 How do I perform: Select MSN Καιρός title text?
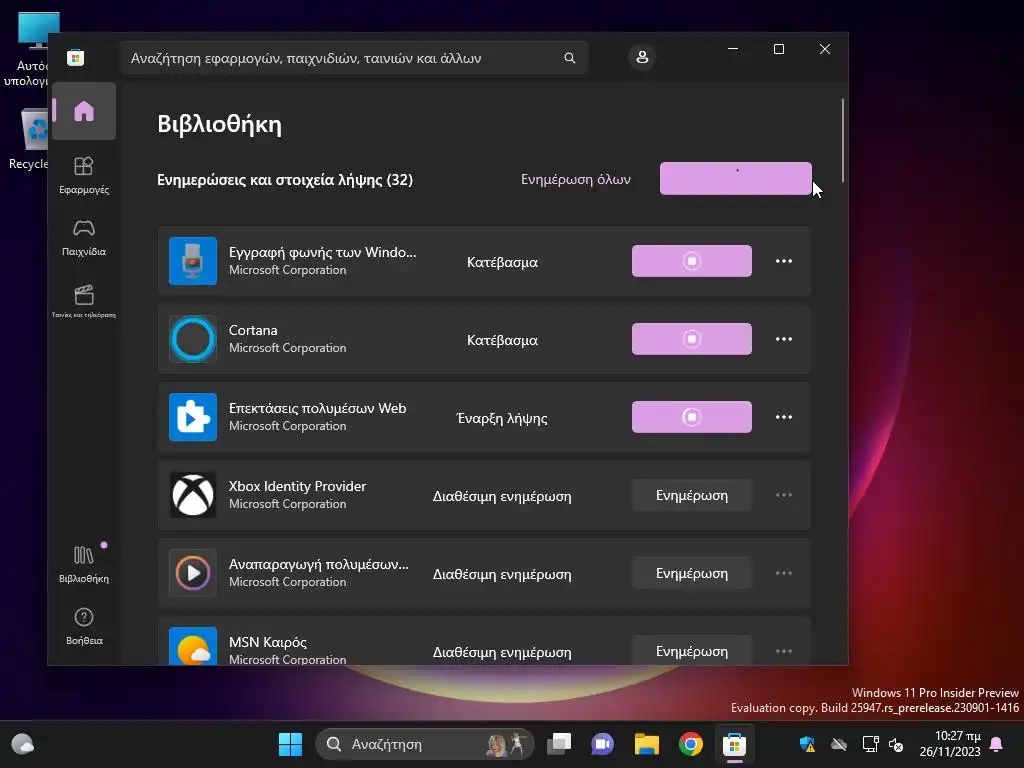267,642
